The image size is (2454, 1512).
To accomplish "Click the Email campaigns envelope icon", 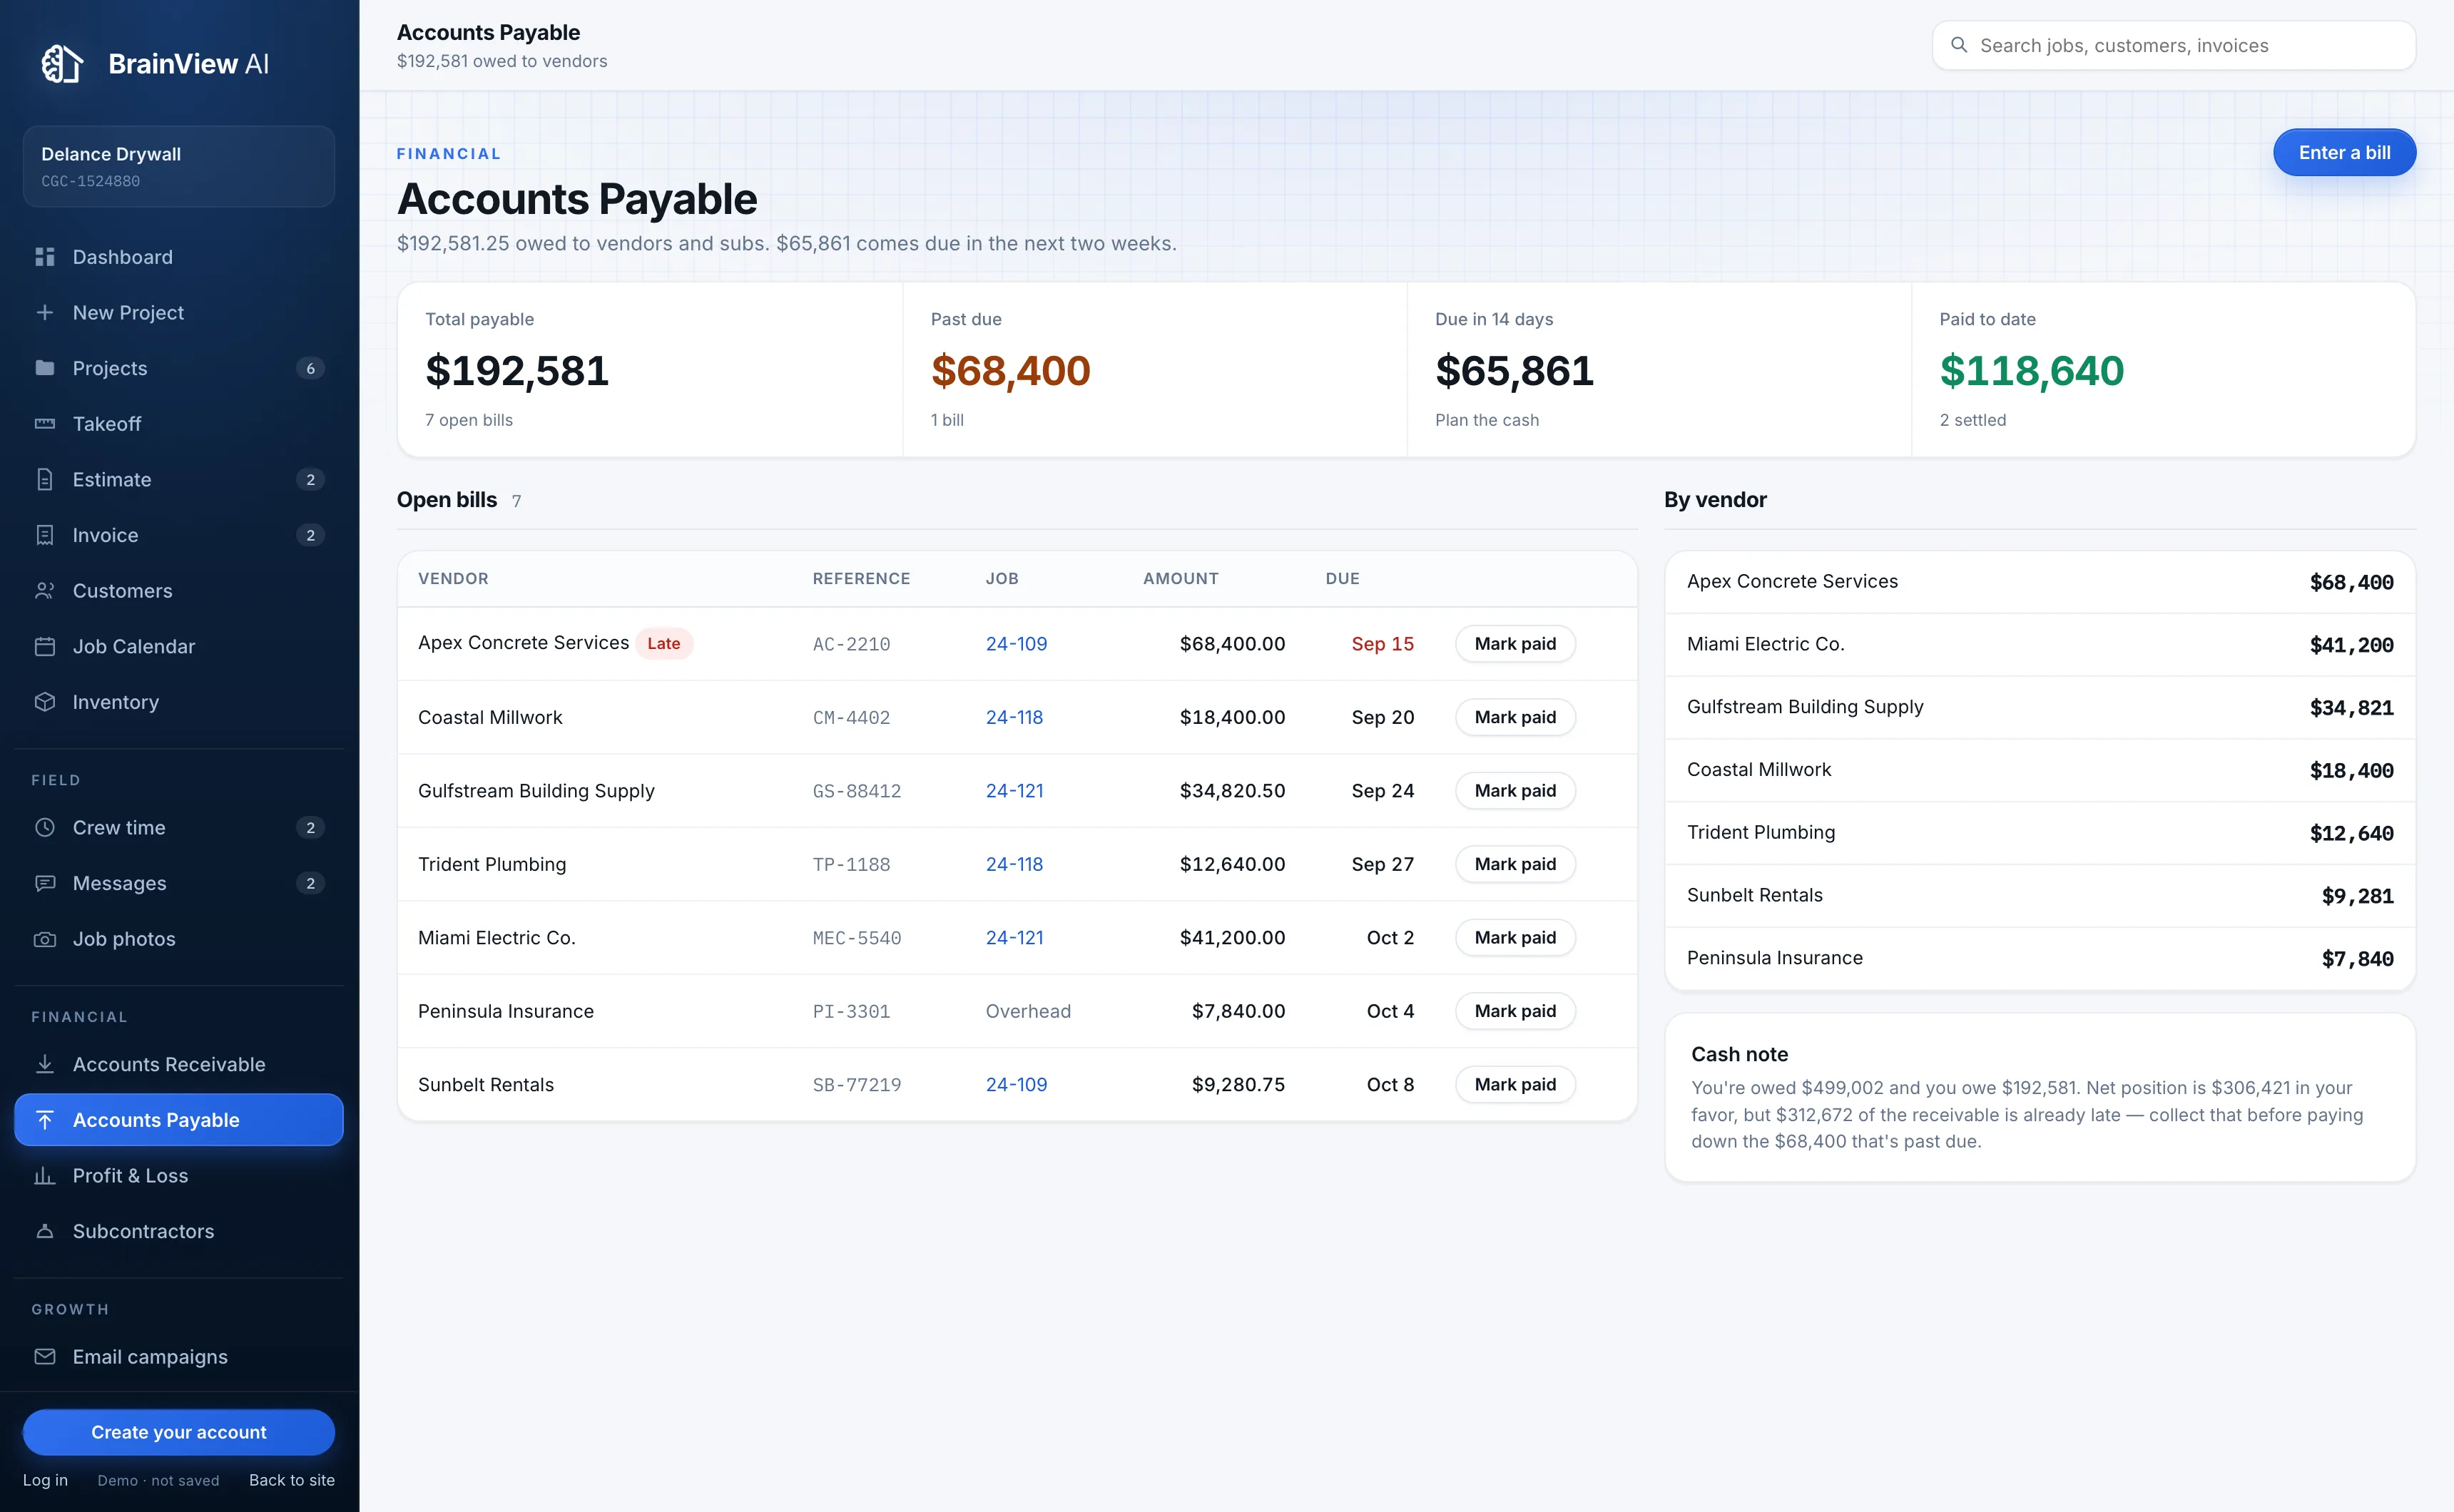I will click(x=45, y=1357).
